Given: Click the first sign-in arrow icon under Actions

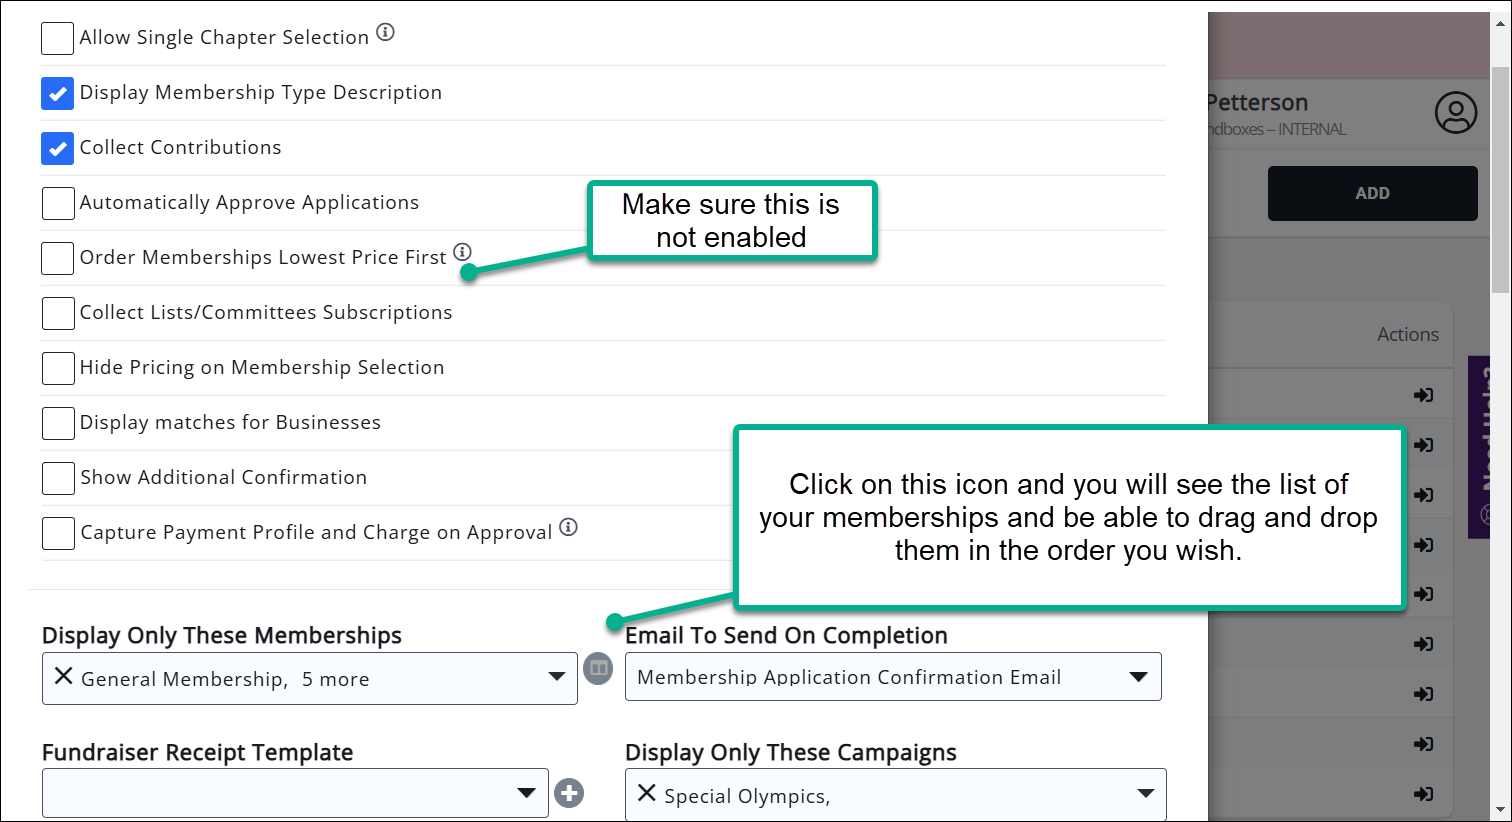Looking at the screenshot, I should point(1423,395).
